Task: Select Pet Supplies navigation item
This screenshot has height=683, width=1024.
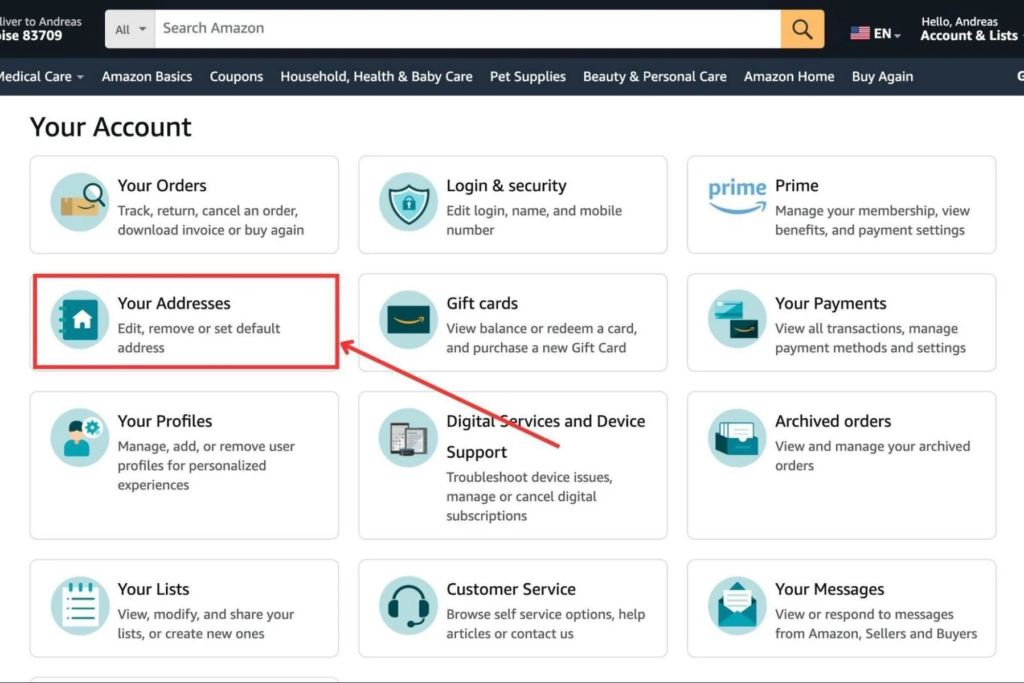Action: (x=528, y=76)
